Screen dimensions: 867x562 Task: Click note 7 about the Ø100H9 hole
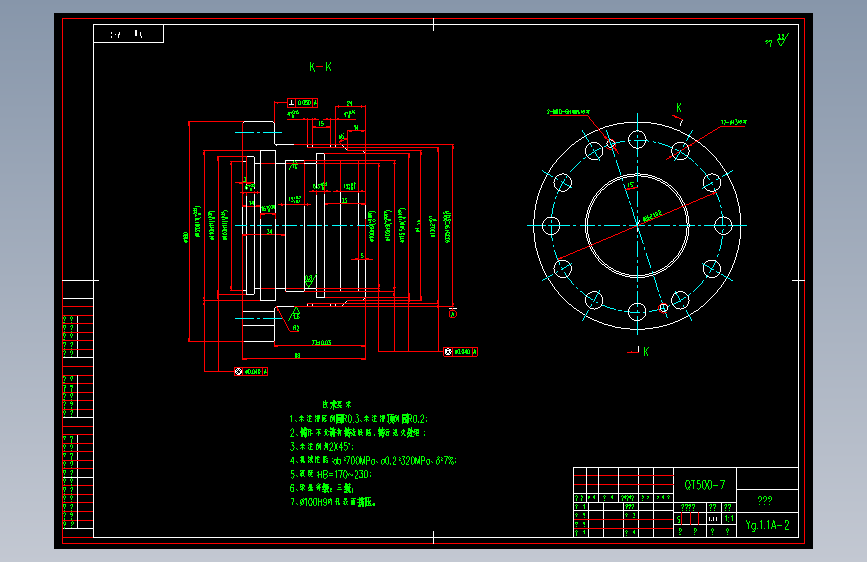[333, 502]
